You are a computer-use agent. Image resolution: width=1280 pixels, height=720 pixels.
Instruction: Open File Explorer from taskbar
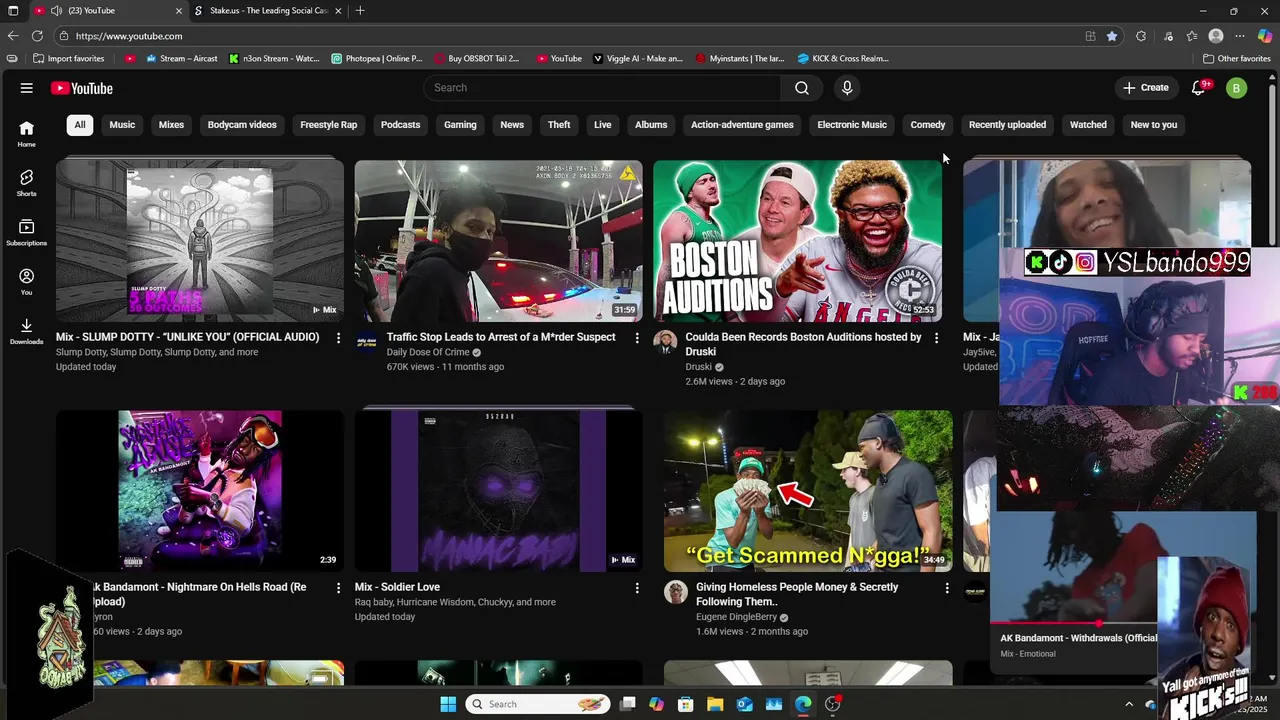715,704
